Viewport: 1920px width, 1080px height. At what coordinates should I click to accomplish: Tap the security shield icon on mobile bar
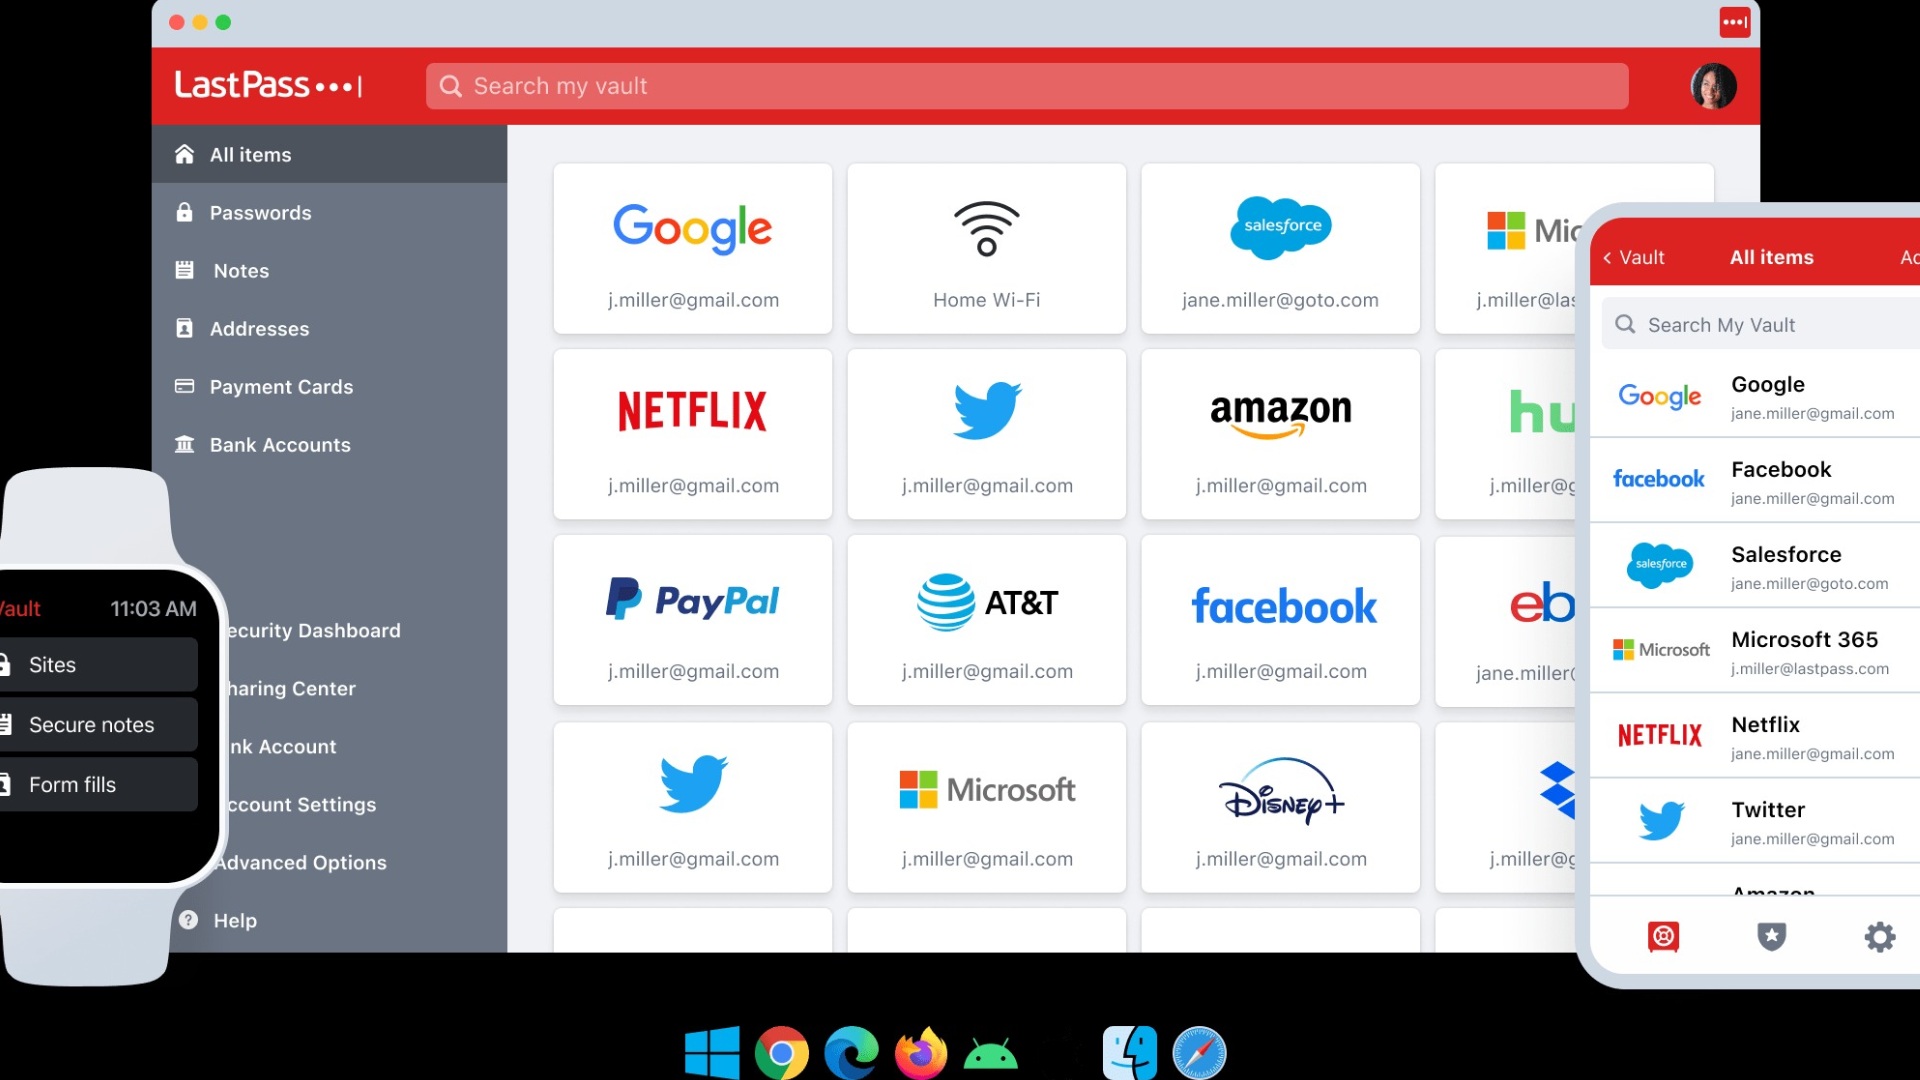click(x=1771, y=937)
